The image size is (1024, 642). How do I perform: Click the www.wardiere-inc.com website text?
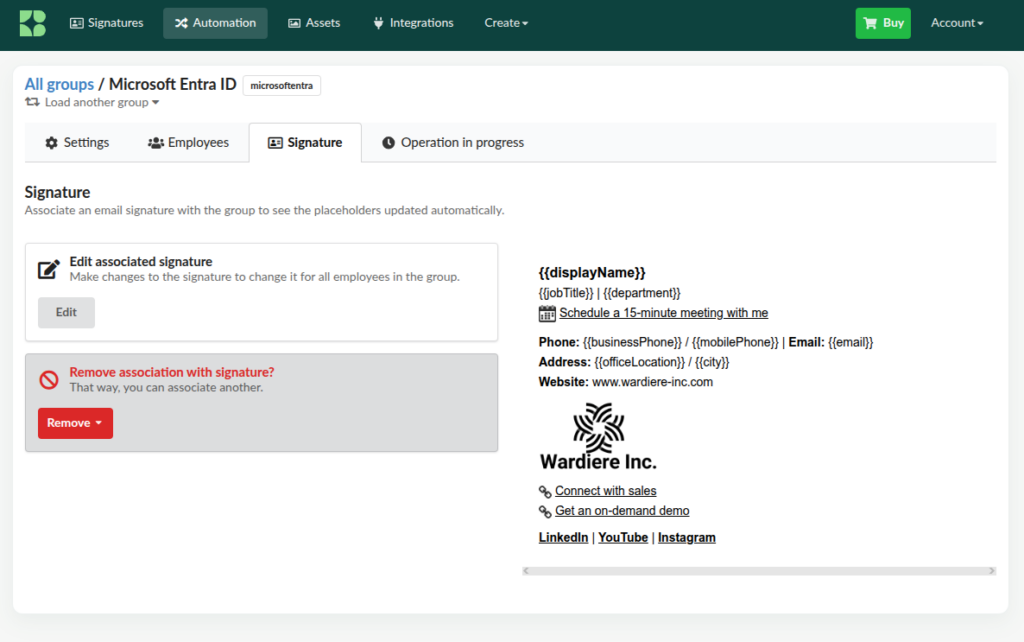[x=652, y=382]
